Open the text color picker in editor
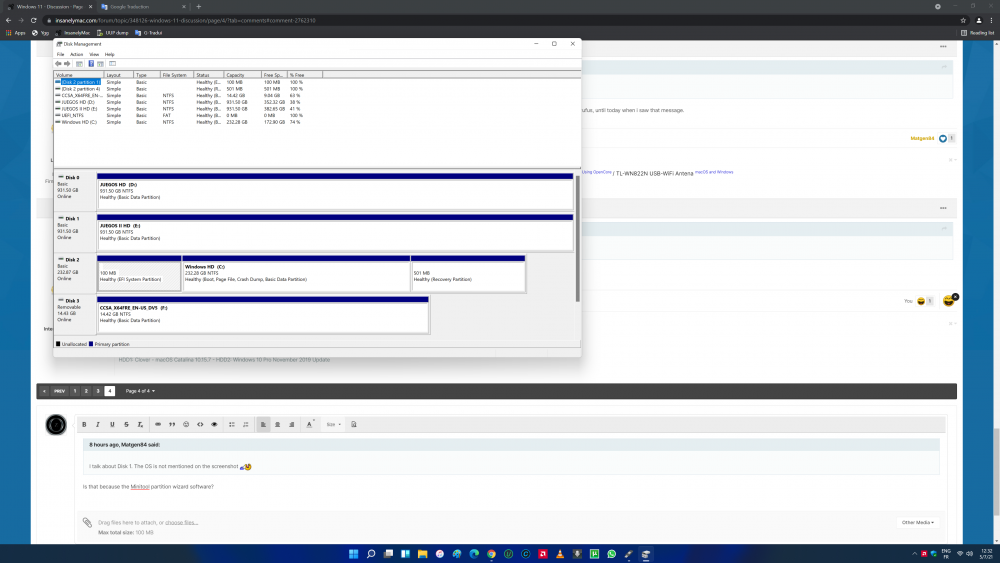Viewport: 1000px width, 563px height. pyautogui.click(x=309, y=424)
